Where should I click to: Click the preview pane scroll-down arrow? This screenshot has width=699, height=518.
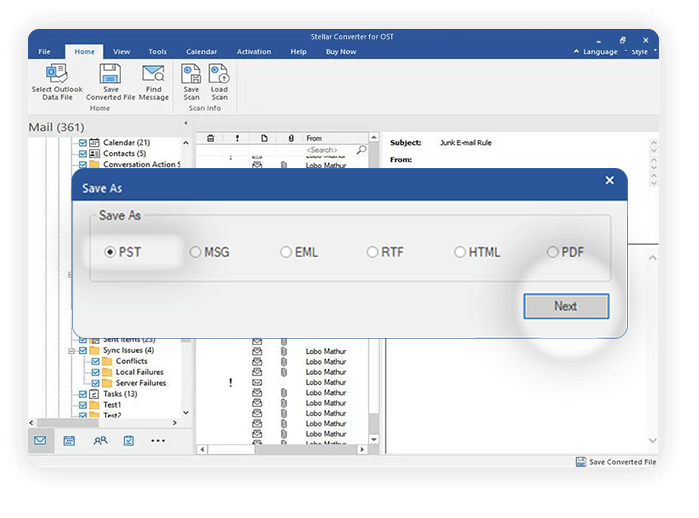(x=653, y=440)
